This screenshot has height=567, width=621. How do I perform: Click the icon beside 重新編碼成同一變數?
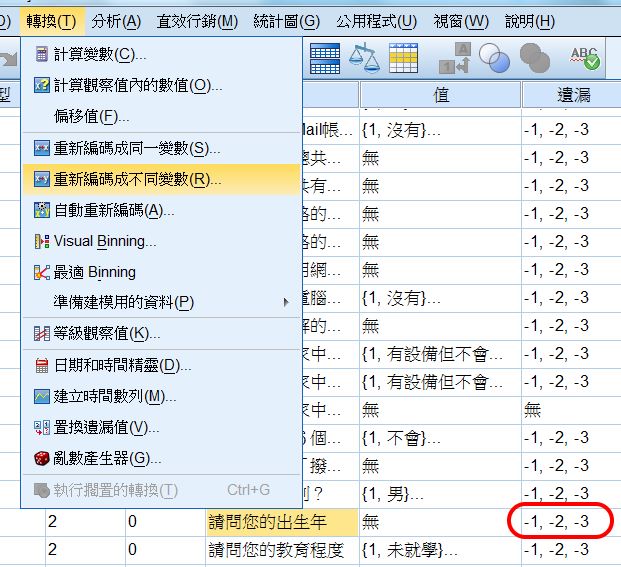tap(42, 148)
